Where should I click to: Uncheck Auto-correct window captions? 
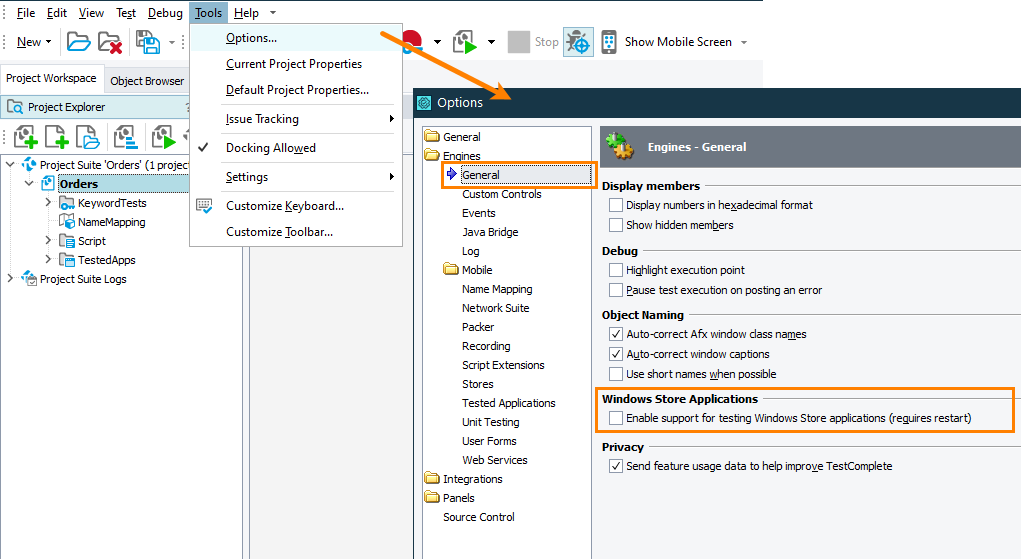click(615, 354)
